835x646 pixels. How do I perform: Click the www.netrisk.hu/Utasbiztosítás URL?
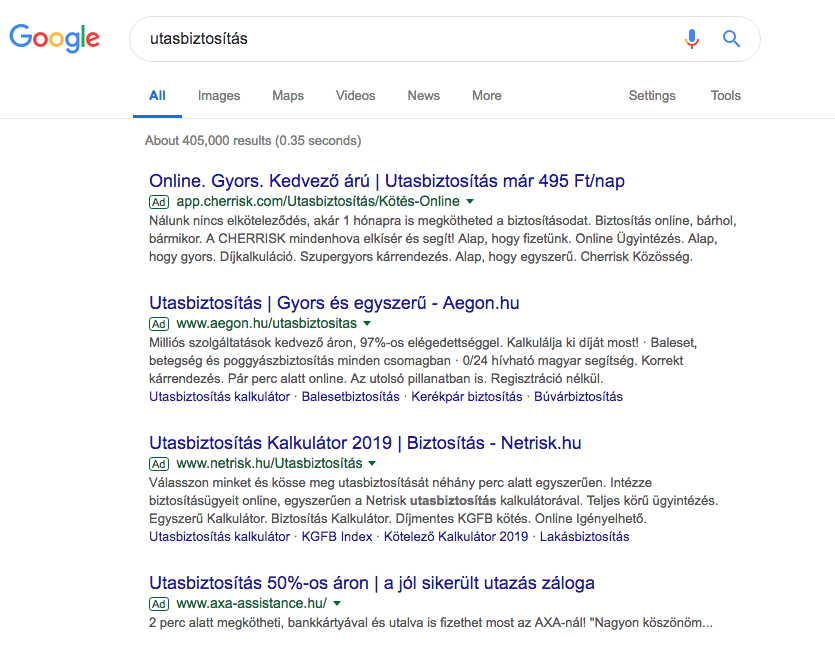coord(269,463)
